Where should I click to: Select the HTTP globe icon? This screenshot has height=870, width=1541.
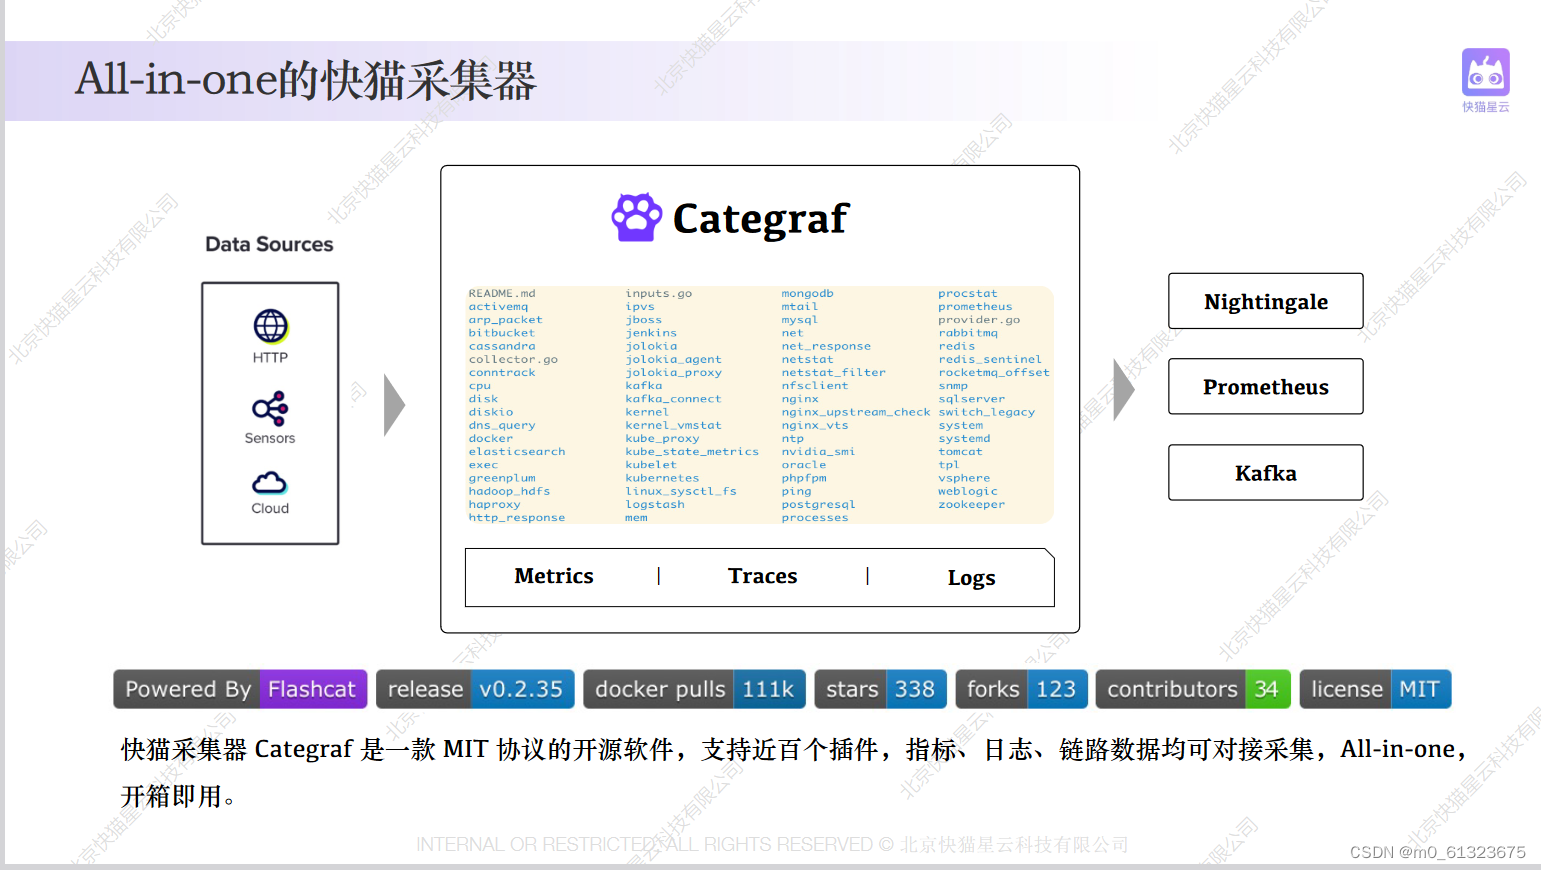[270, 326]
